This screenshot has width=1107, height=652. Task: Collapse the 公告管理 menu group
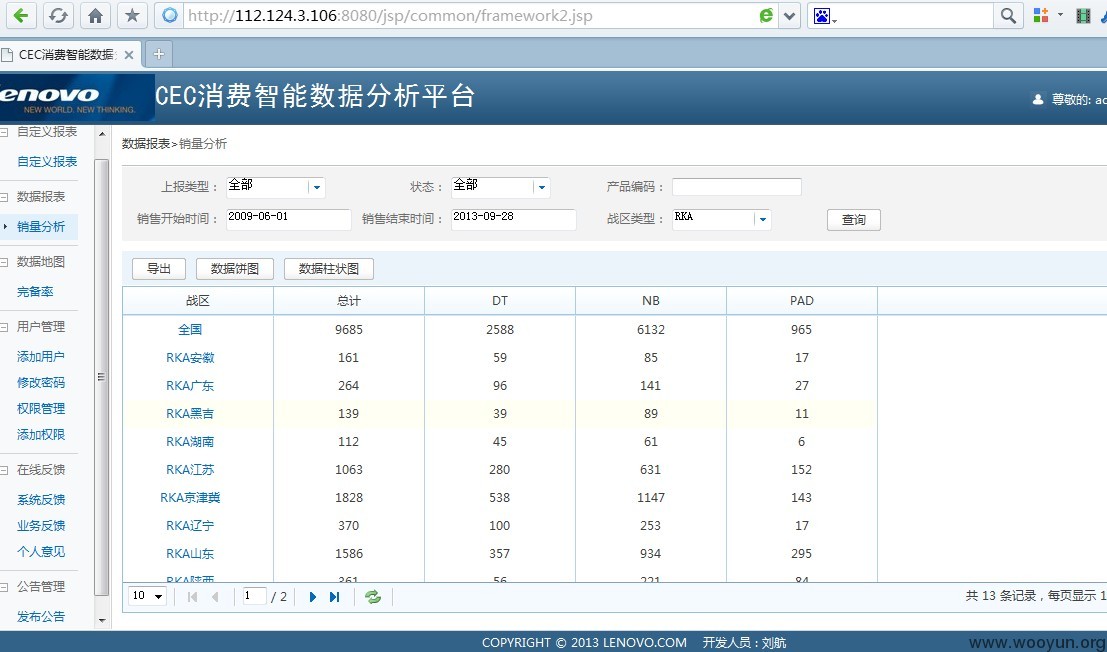4,587
